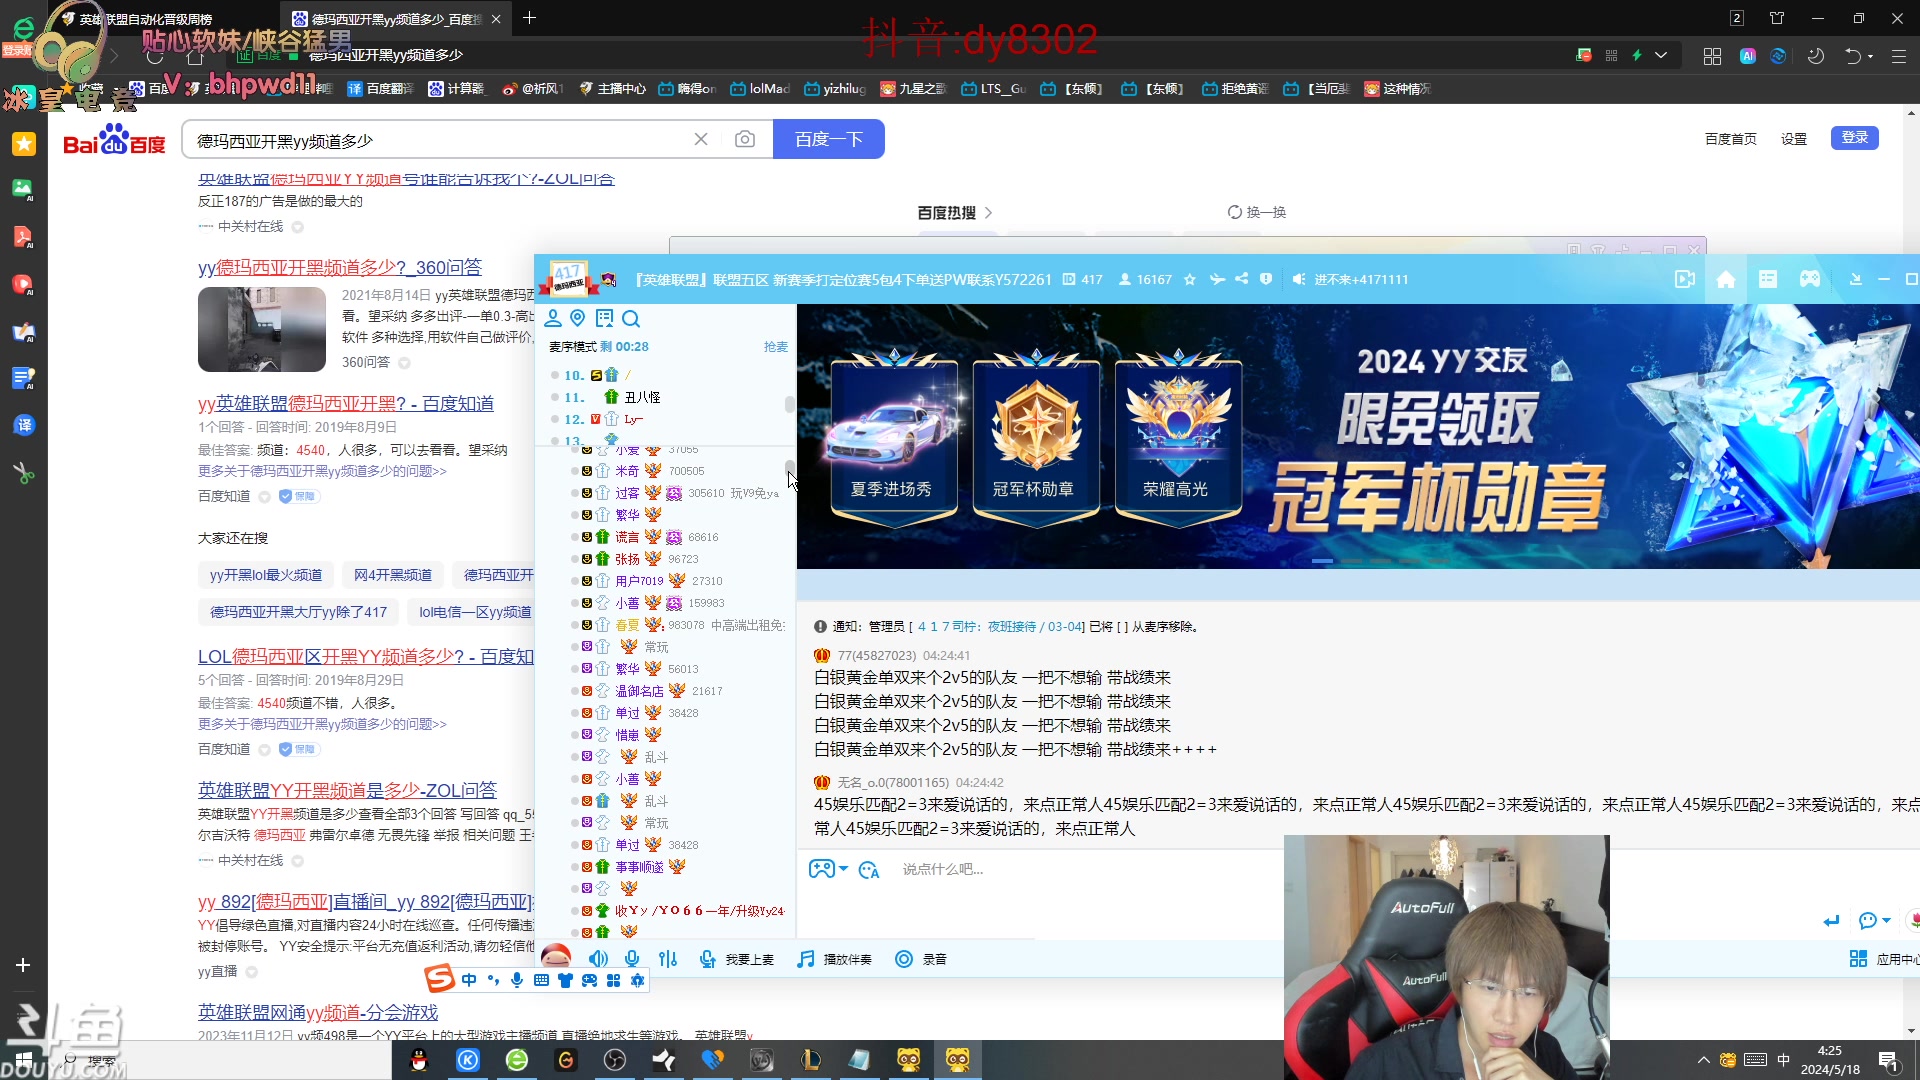This screenshot has width=1920, height=1080.
Task: Open 应用中心 app center
Action: pyautogui.click(x=1884, y=959)
